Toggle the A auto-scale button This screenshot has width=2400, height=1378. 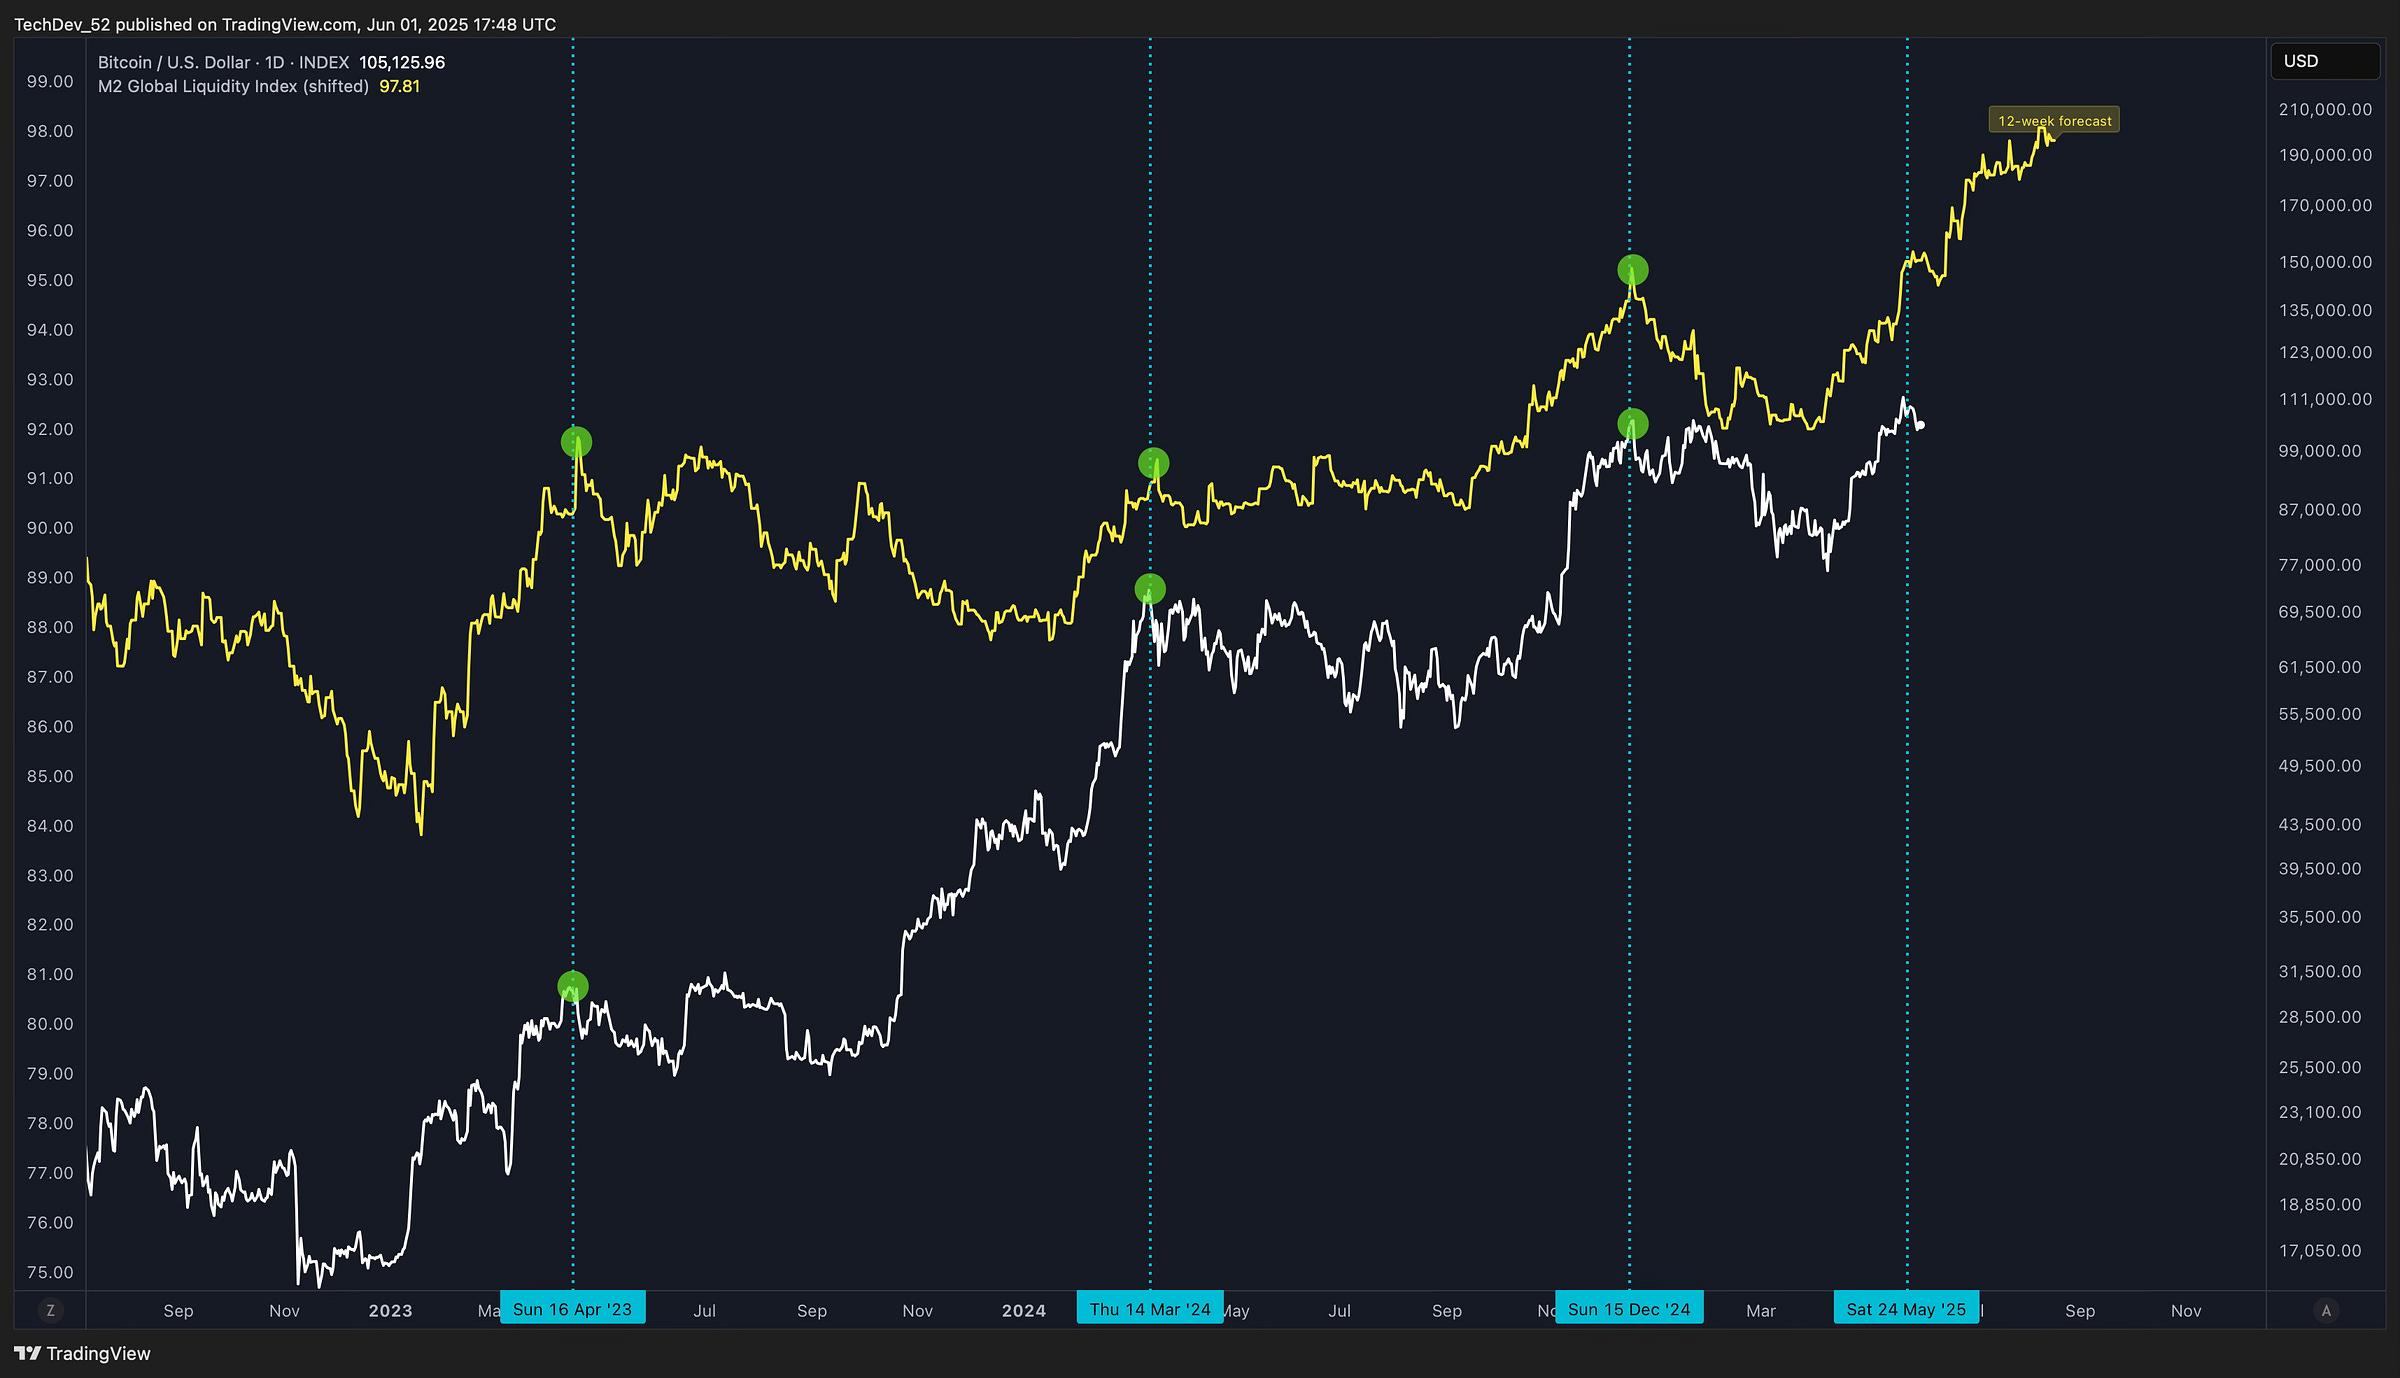click(2326, 1310)
